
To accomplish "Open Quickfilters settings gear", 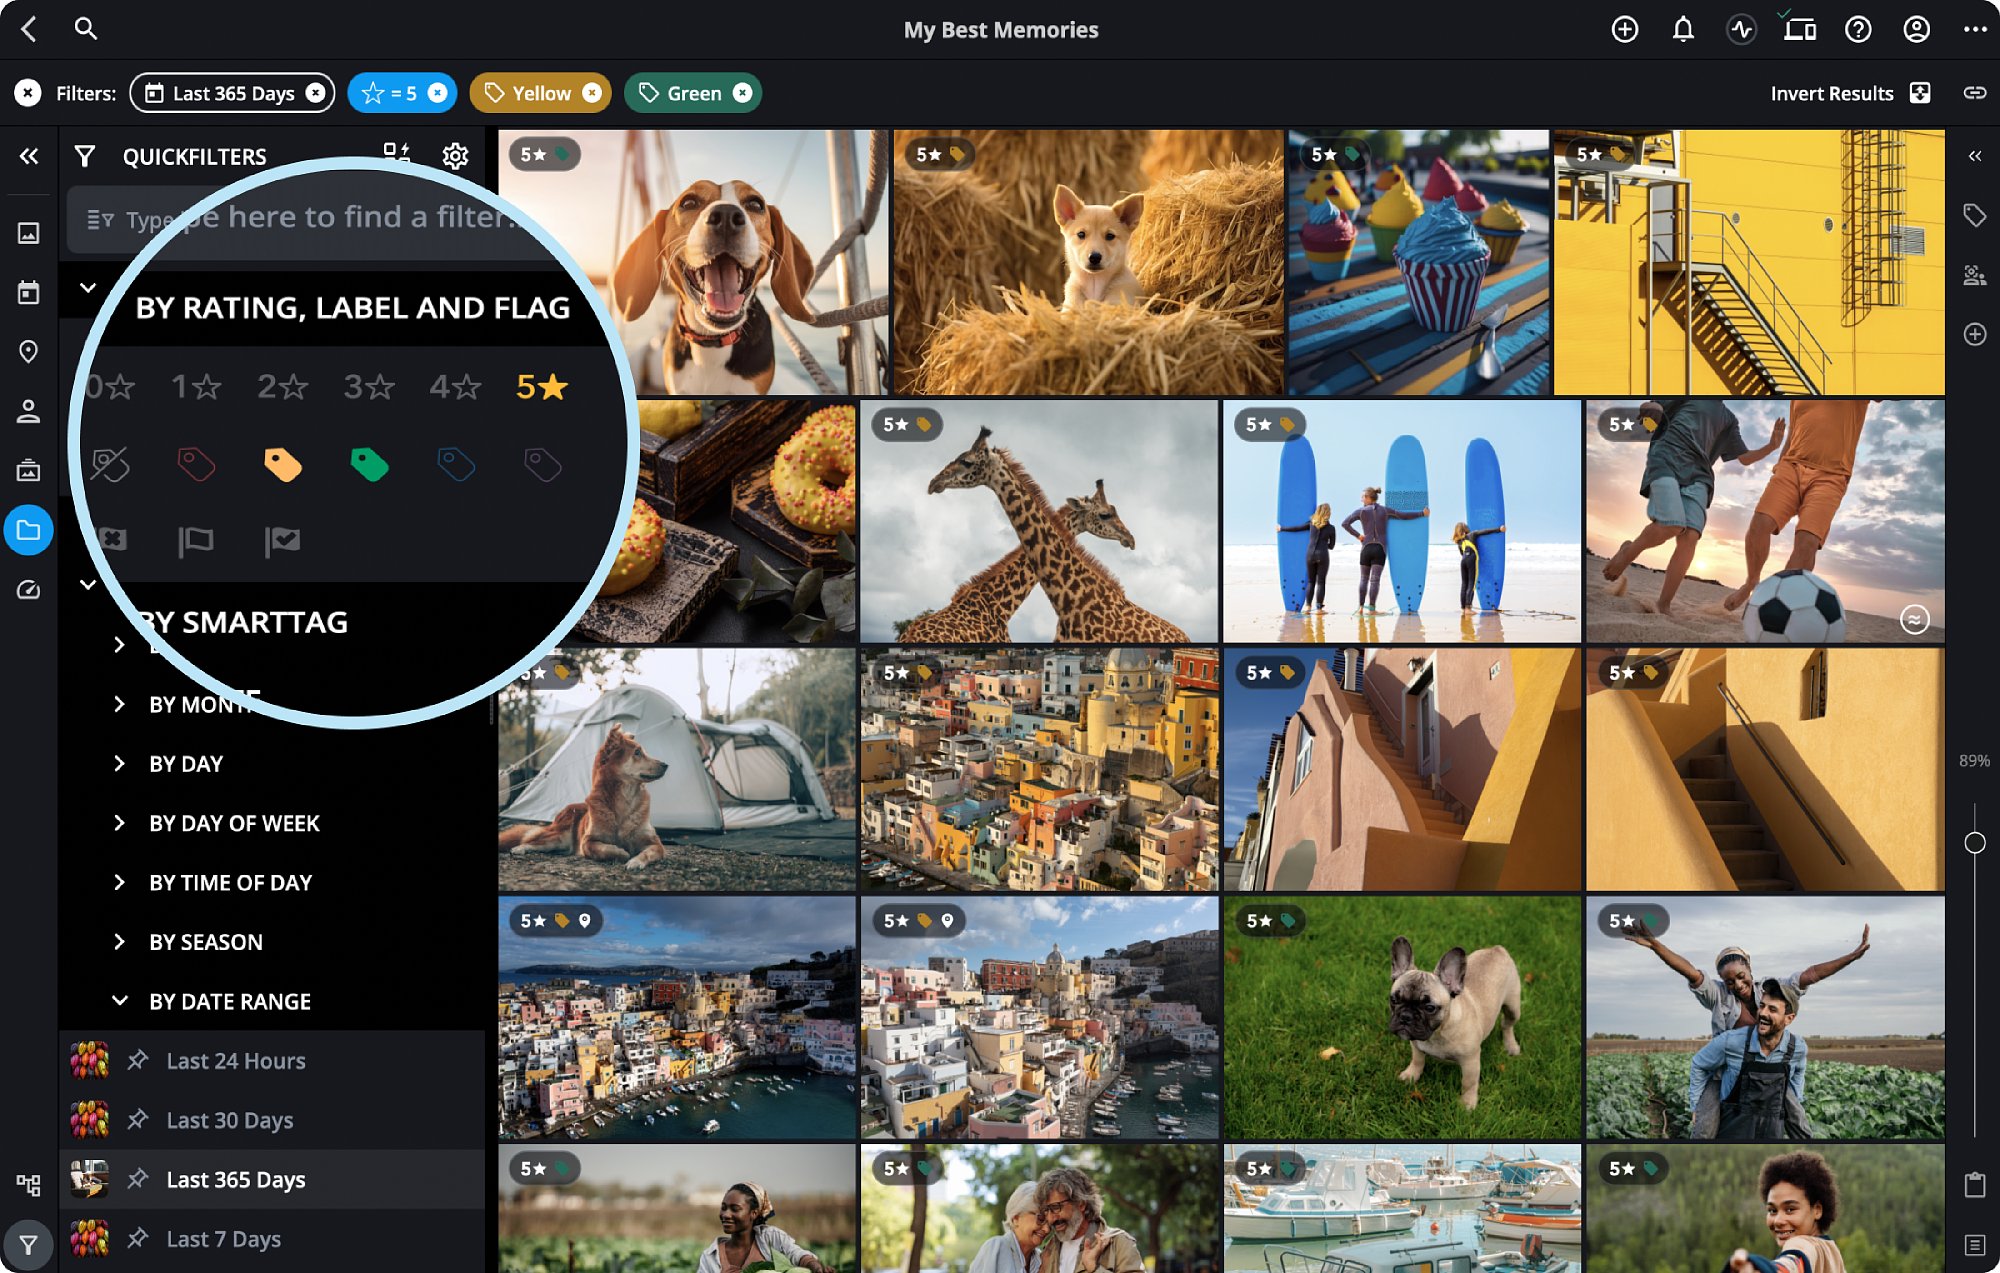I will tap(455, 156).
